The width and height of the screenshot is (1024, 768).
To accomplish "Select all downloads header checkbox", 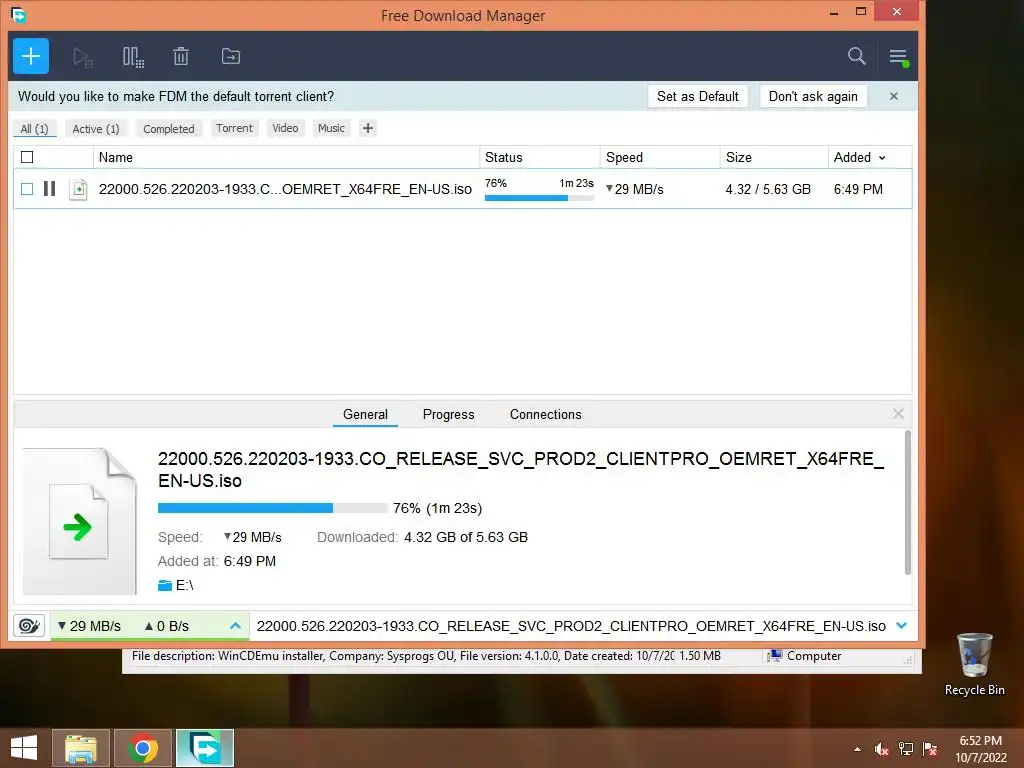I will (27, 157).
